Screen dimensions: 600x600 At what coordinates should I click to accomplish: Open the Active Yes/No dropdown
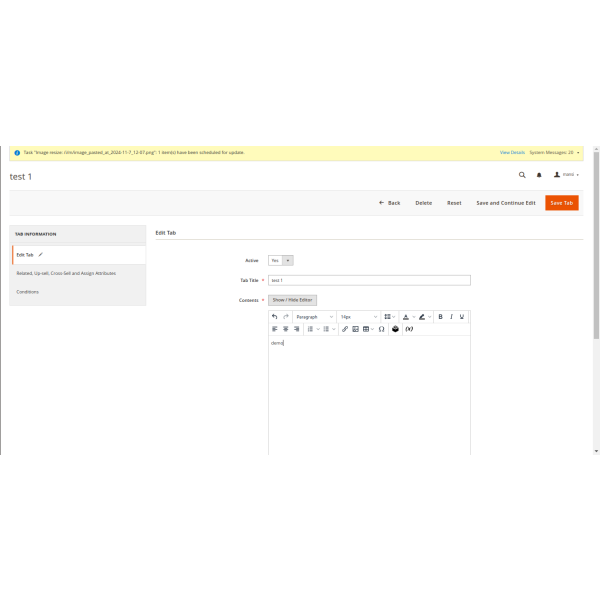281,260
